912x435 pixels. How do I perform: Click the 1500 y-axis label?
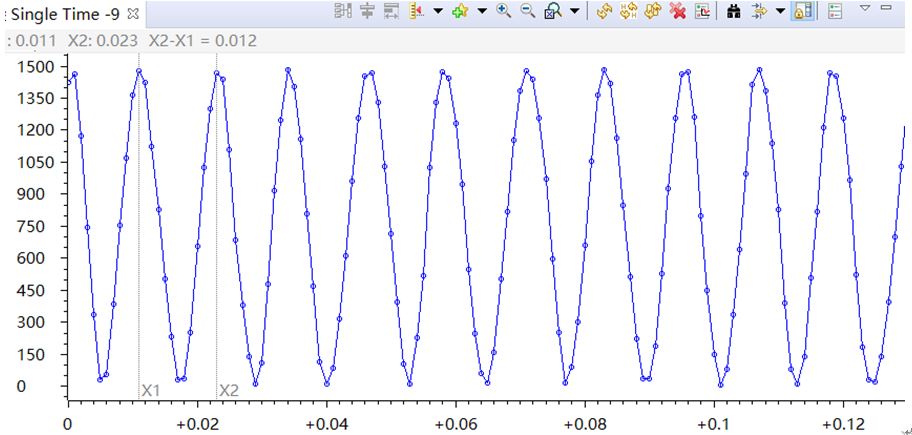point(36,67)
